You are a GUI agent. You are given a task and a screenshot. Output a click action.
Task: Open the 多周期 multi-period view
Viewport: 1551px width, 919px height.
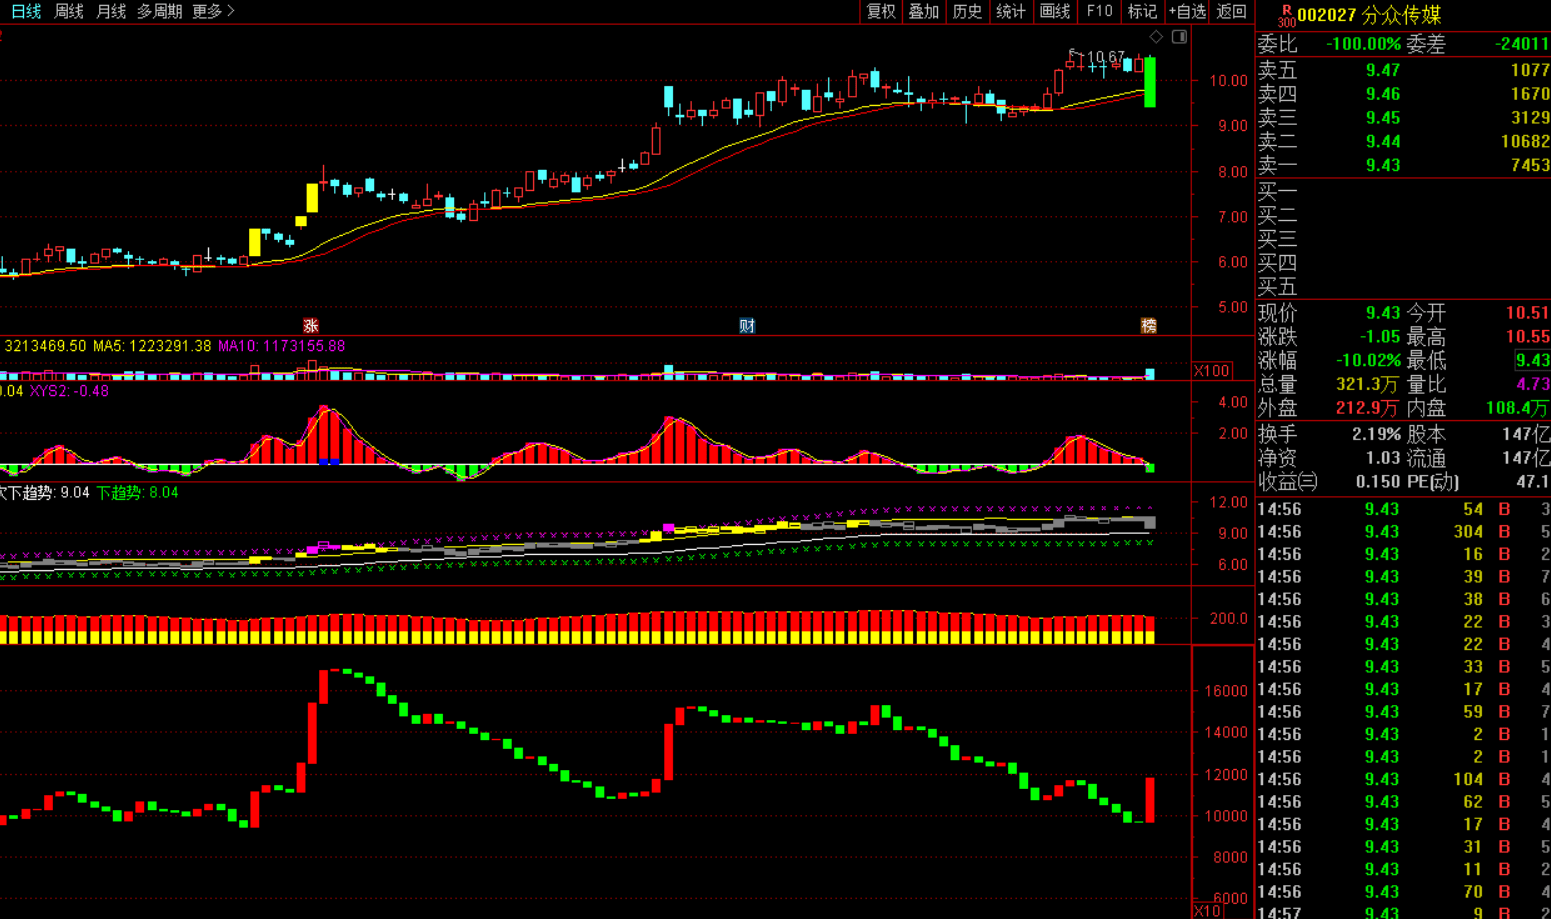click(x=159, y=11)
